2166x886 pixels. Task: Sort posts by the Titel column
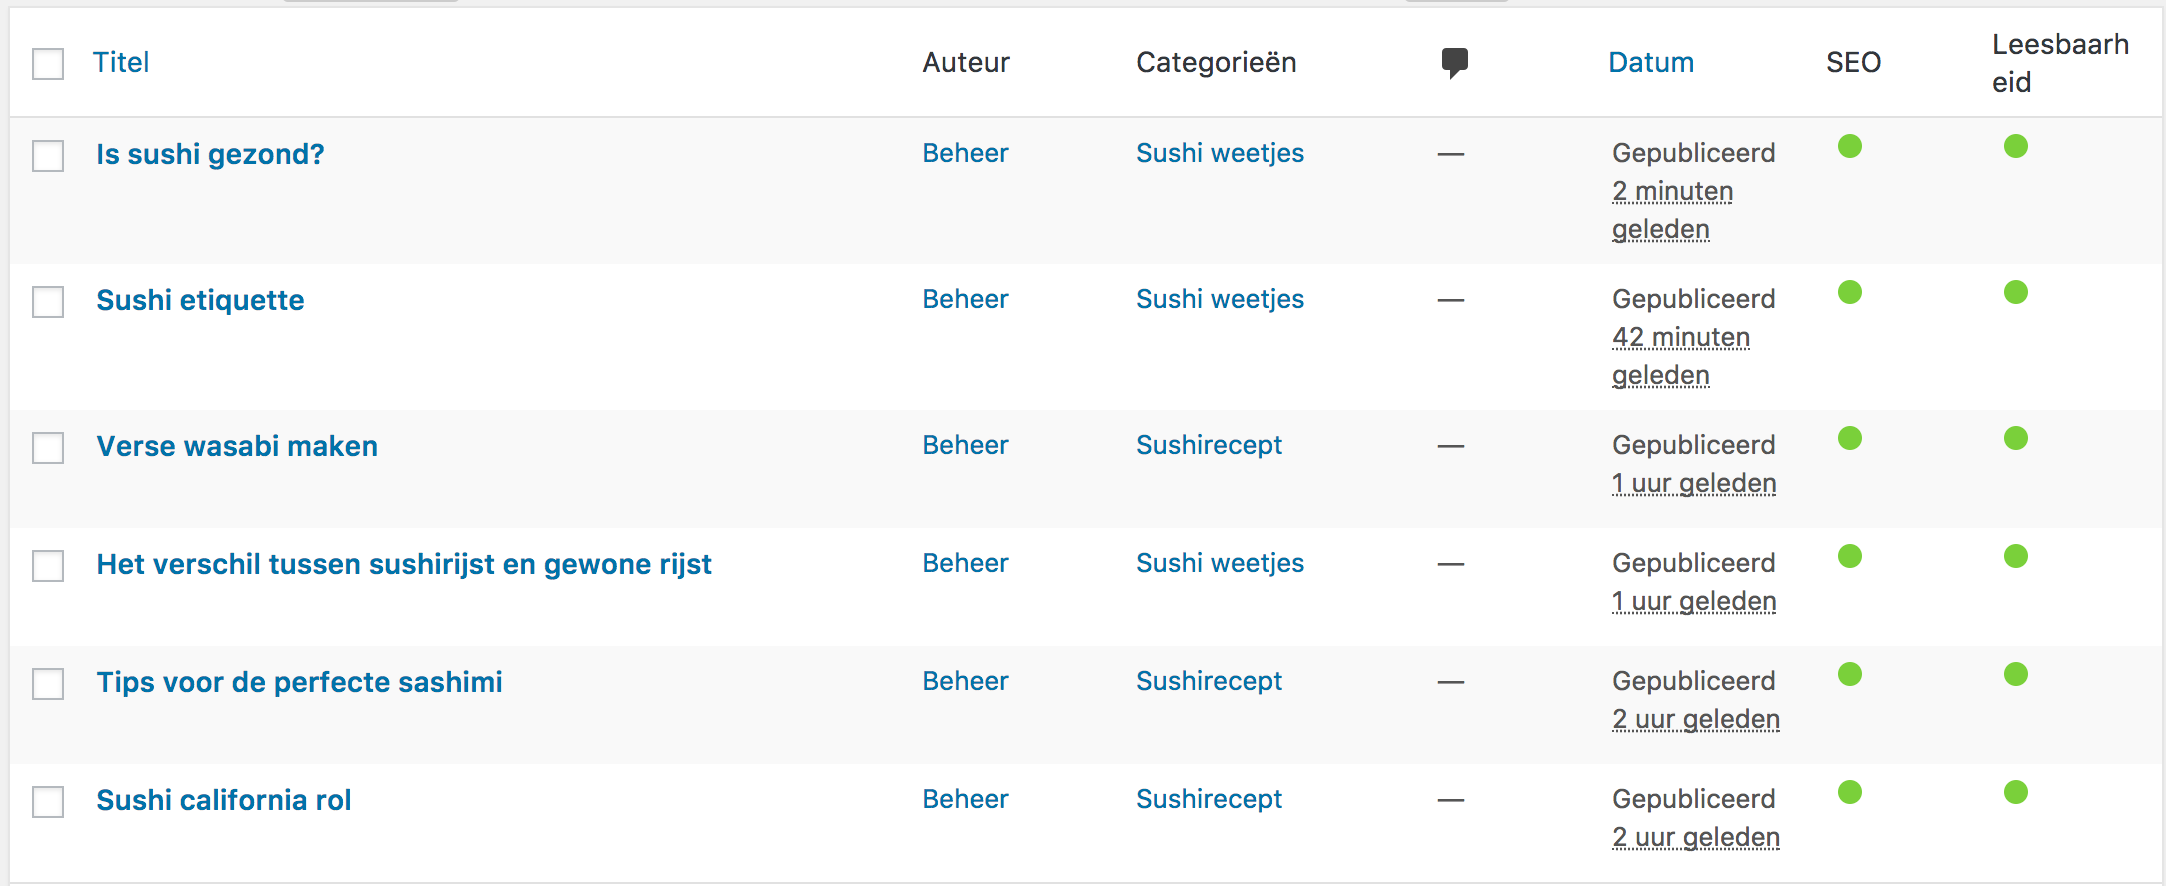(x=121, y=62)
